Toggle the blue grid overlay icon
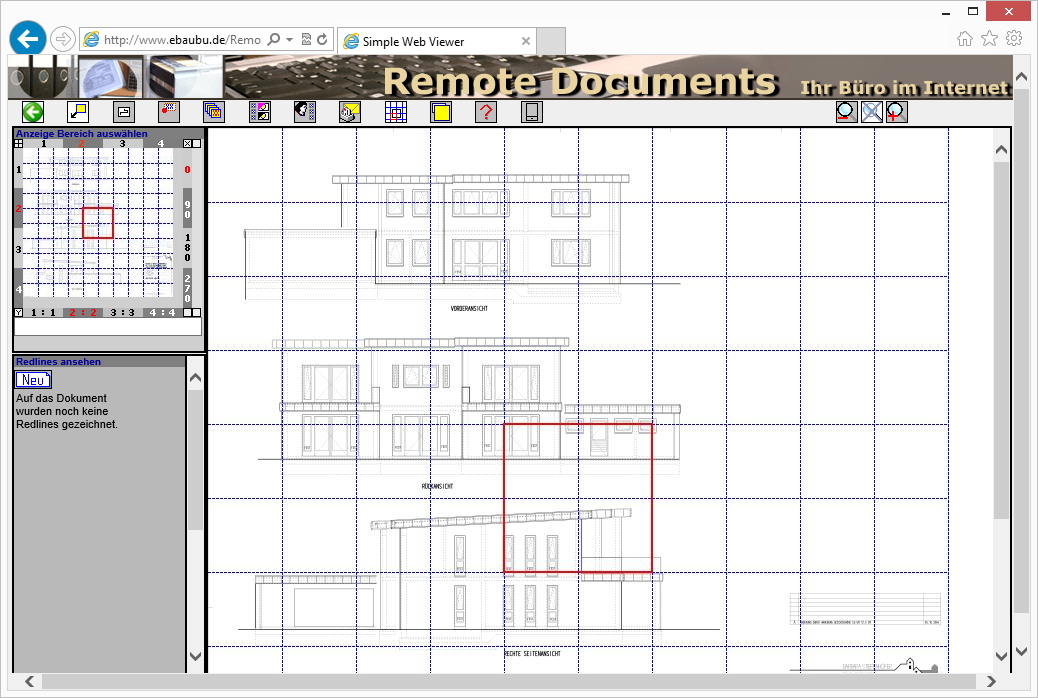 click(x=396, y=112)
